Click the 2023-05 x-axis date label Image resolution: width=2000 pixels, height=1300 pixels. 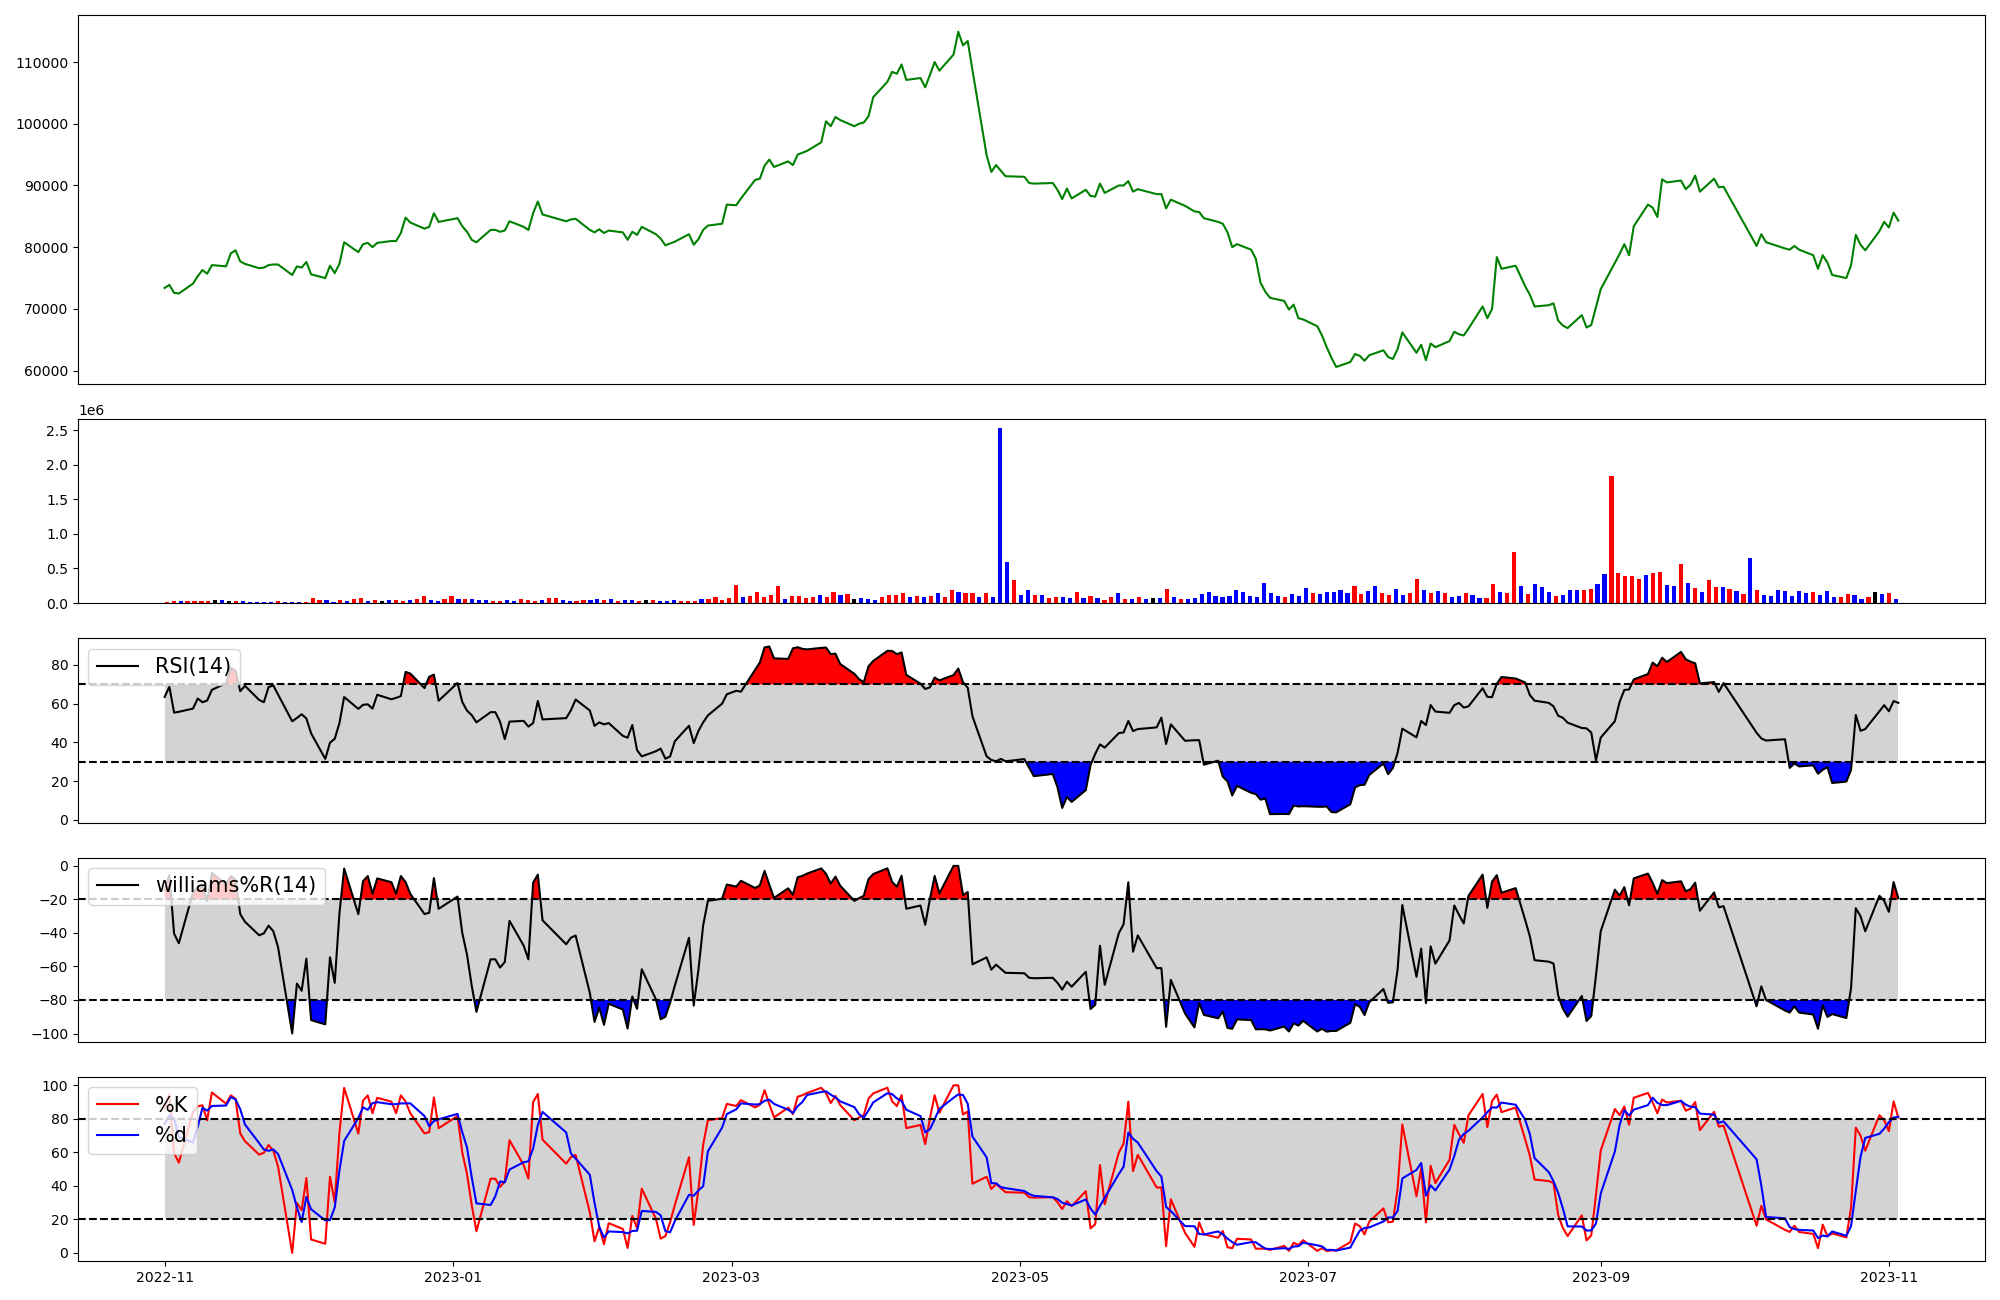(x=1020, y=1277)
